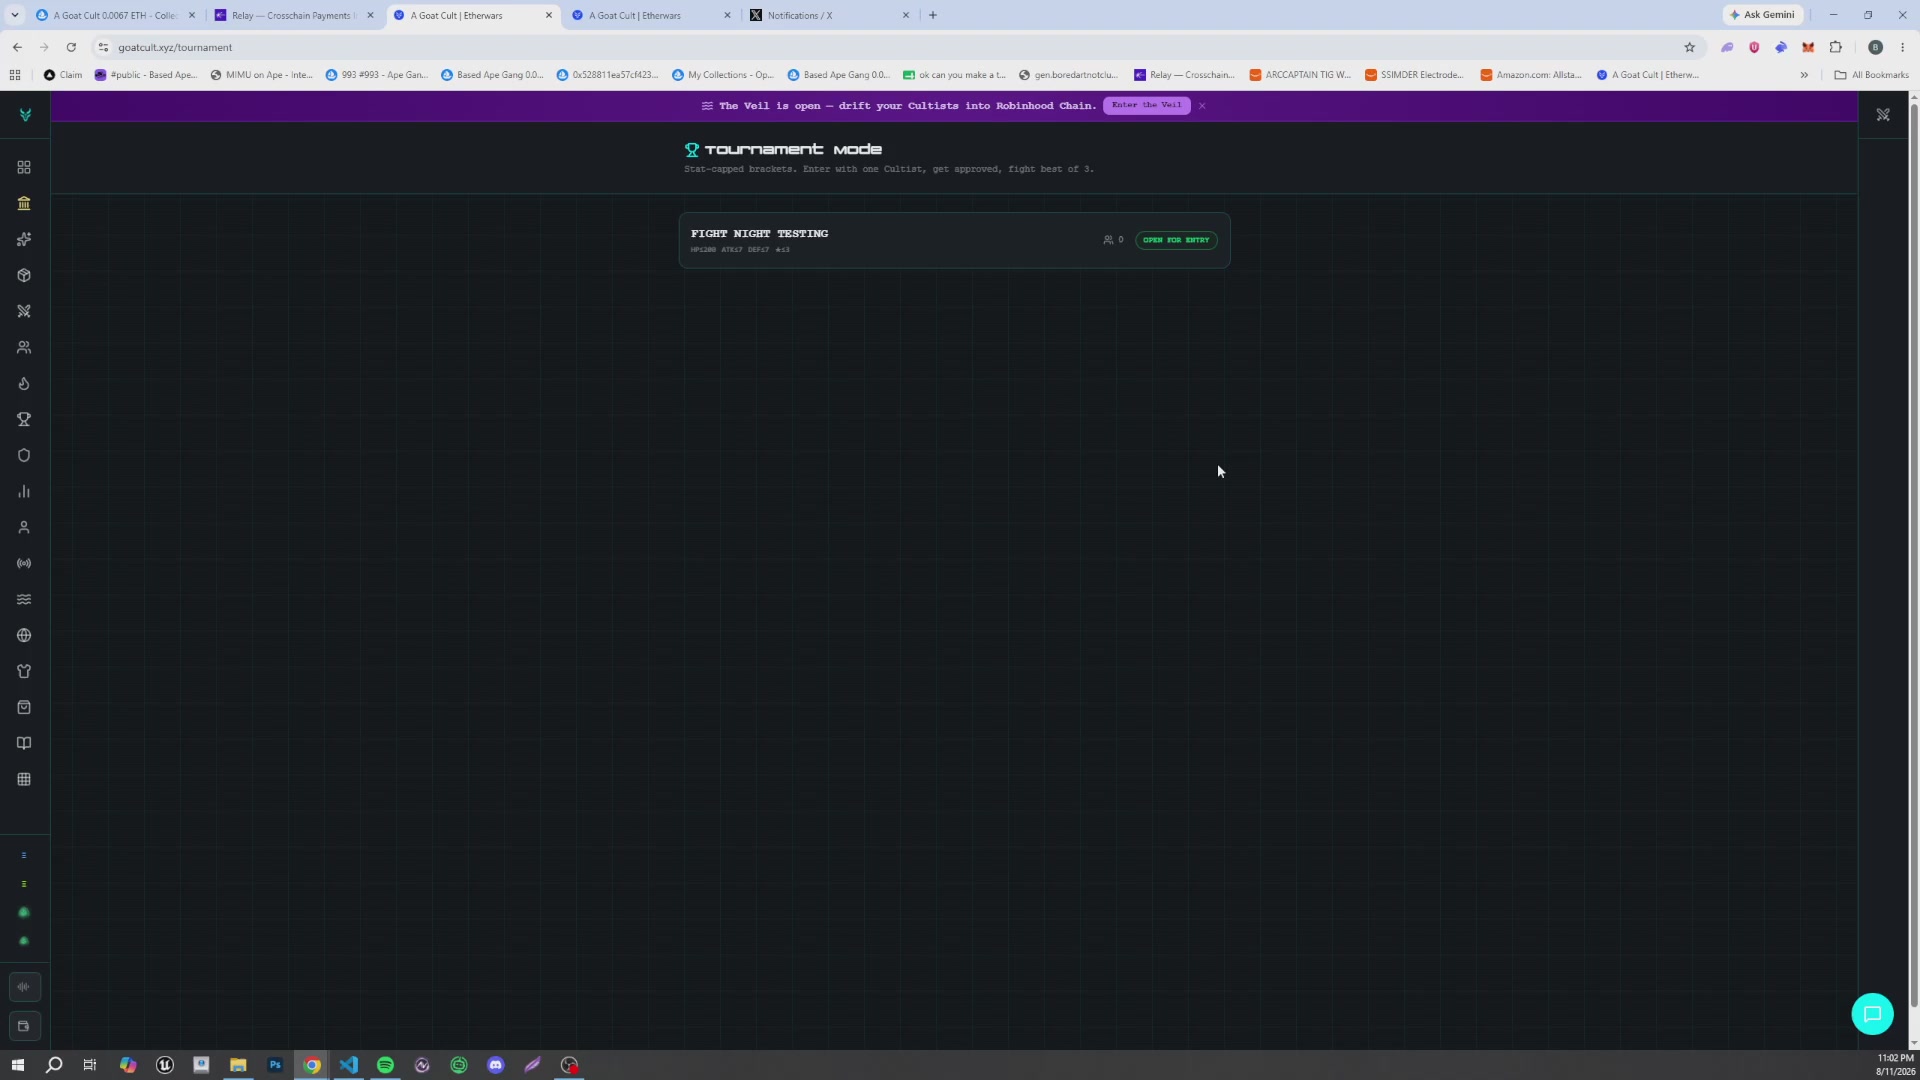The height and width of the screenshot is (1080, 1920).
Task: Select the bank building sidebar icon
Action: click(x=24, y=203)
